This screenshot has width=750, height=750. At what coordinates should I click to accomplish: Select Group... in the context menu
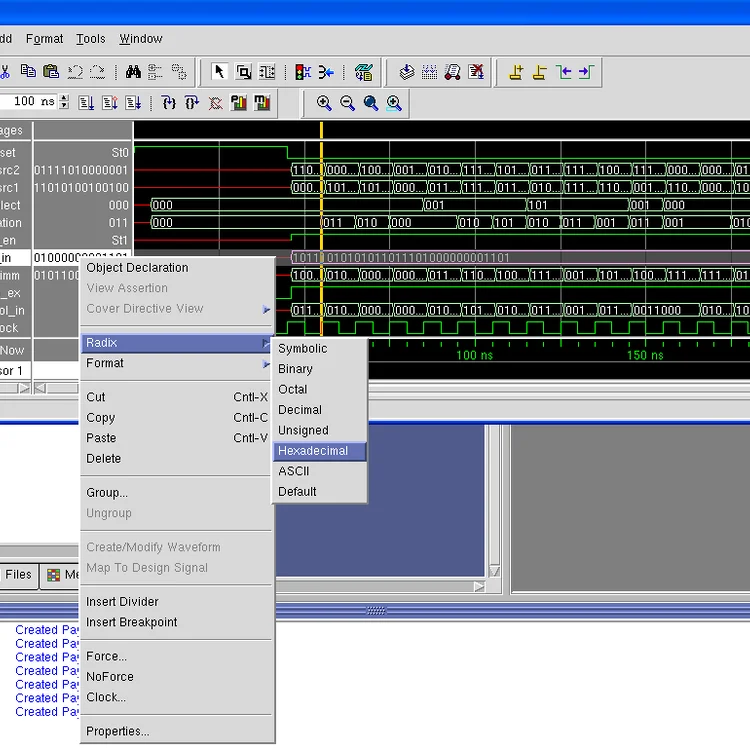pyautogui.click(x=177, y=493)
